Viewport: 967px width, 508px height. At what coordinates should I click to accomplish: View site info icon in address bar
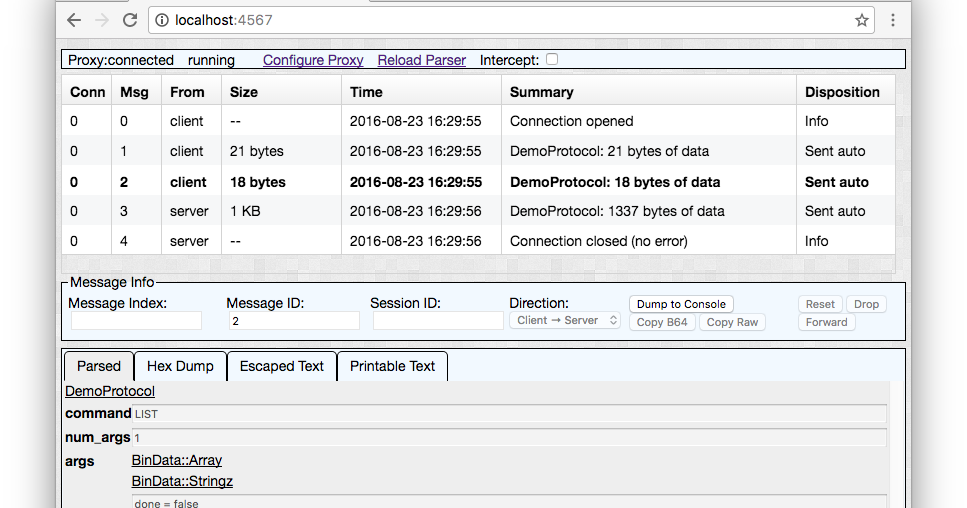(x=163, y=20)
